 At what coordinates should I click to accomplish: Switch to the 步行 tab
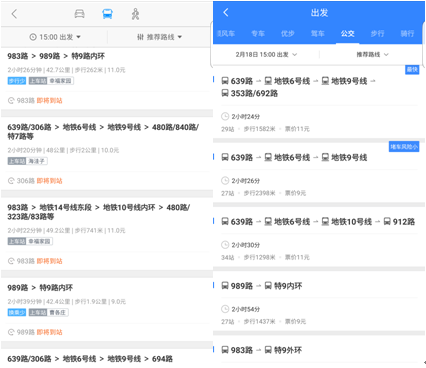377,33
